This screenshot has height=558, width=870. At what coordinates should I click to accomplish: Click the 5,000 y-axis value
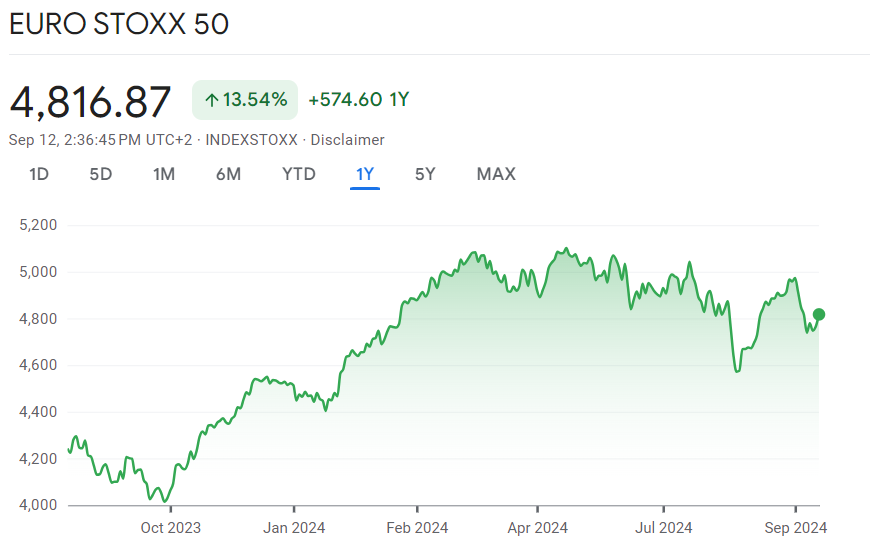pyautogui.click(x=38, y=272)
